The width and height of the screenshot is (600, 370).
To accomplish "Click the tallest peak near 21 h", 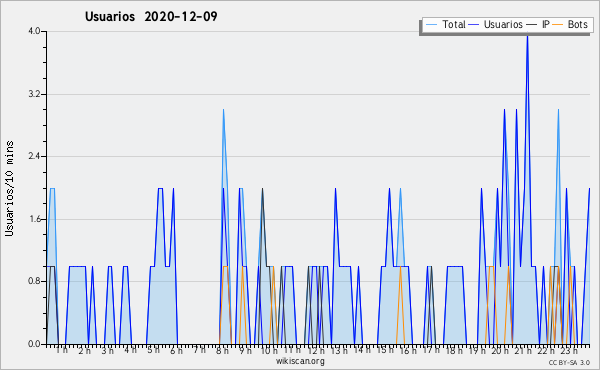I will [x=528, y=36].
